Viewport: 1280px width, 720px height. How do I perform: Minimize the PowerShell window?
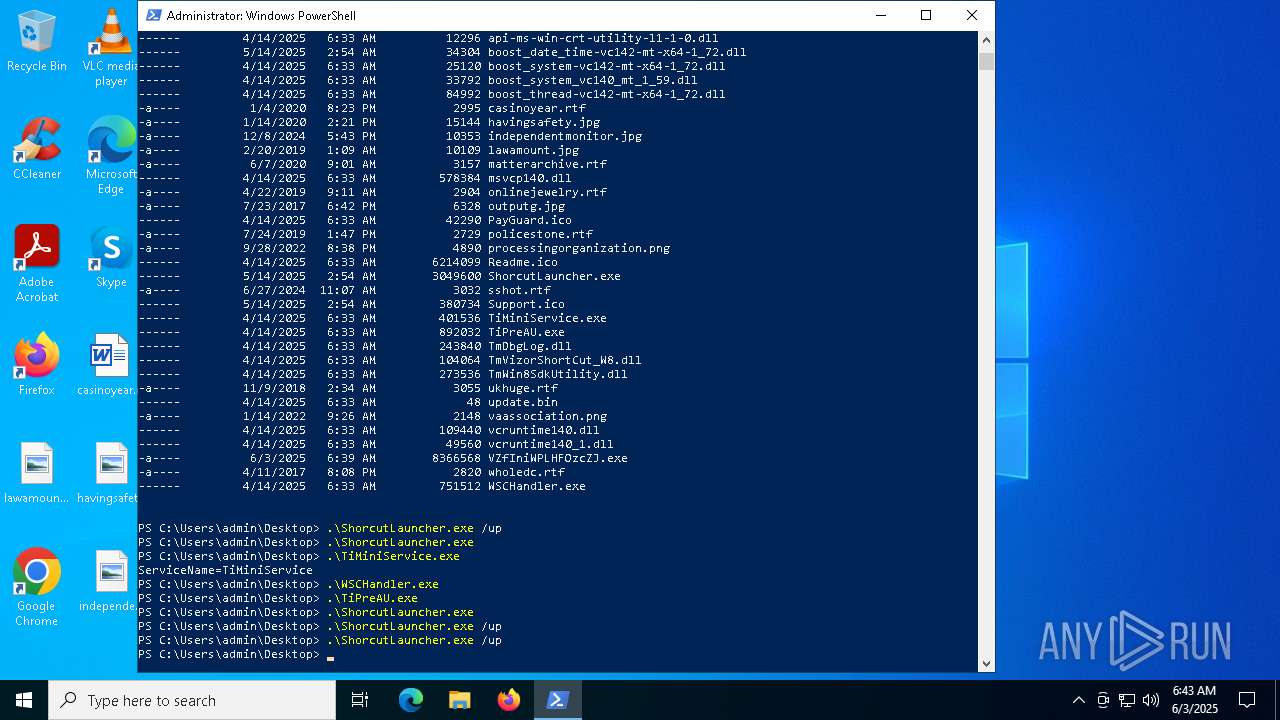tap(881, 15)
